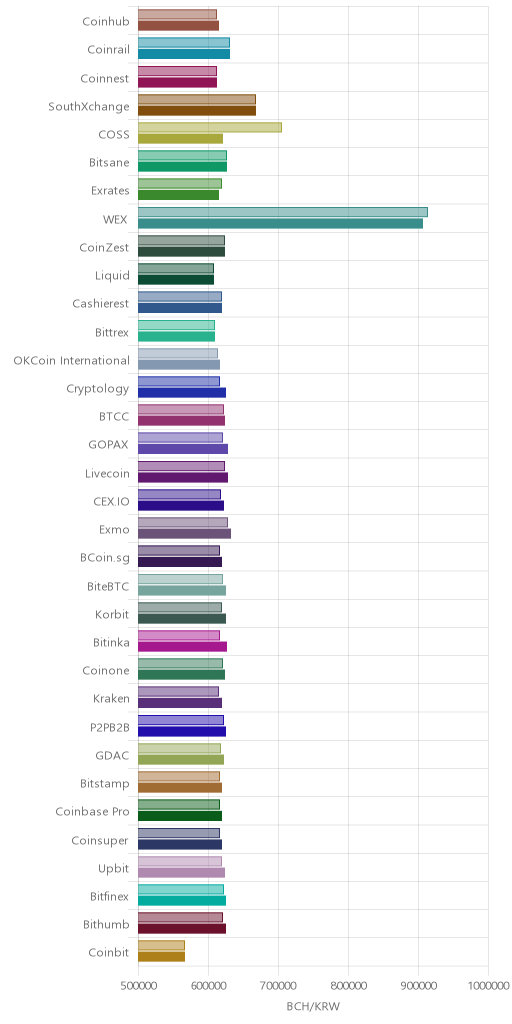Select the Exmo label

tap(114, 530)
